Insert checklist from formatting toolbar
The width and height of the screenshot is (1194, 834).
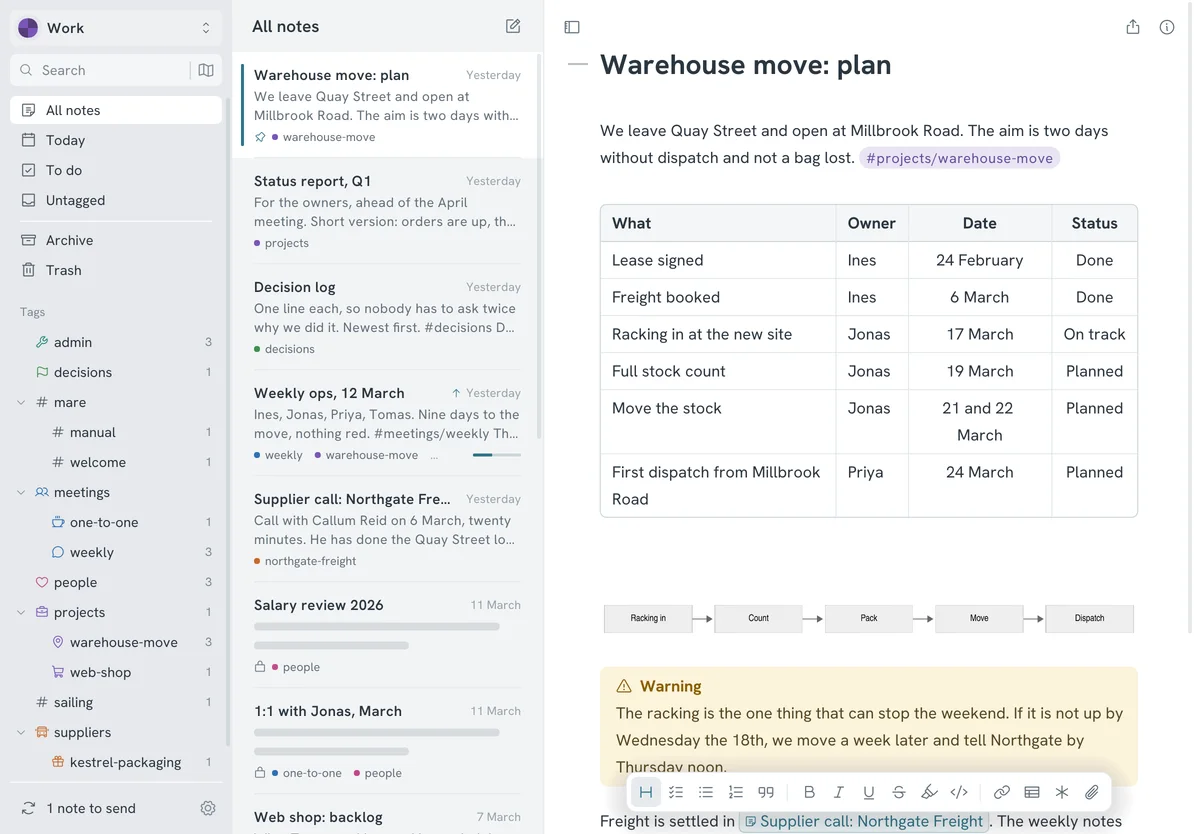pyautogui.click(x=675, y=792)
